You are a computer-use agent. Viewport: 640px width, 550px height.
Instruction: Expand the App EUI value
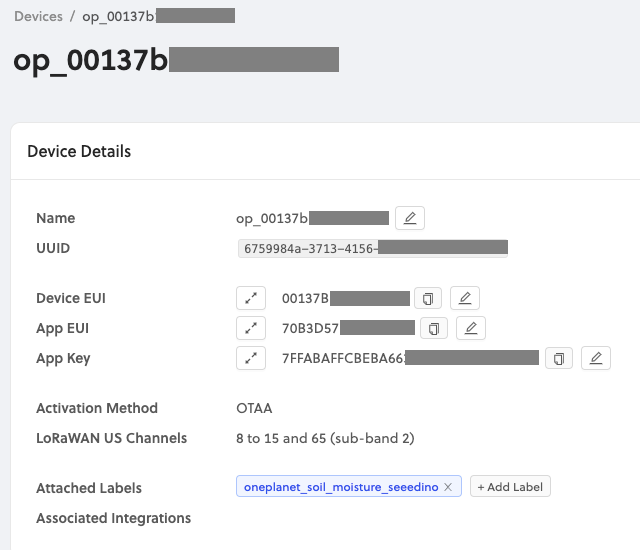[251, 328]
